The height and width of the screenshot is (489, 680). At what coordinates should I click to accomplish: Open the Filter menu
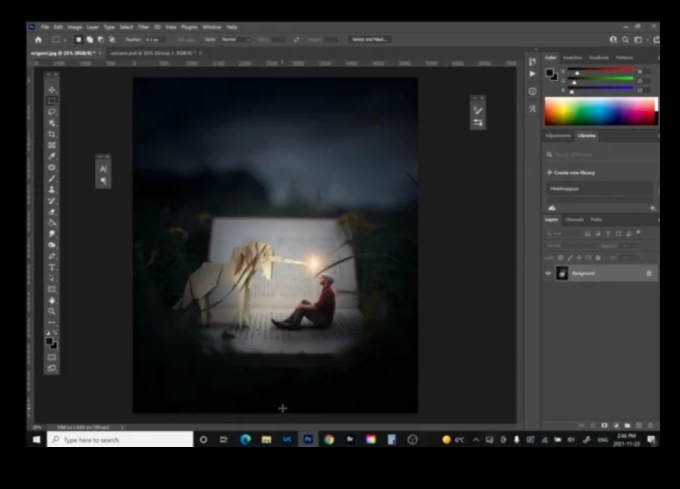(141, 27)
